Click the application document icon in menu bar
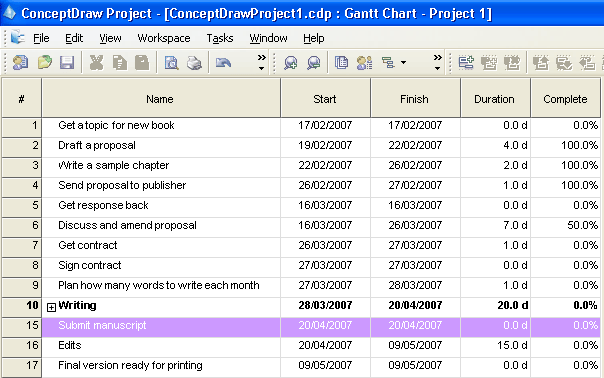 17,38
